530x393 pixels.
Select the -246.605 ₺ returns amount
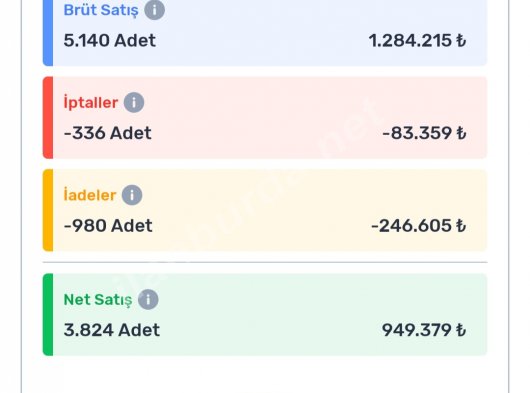click(419, 225)
